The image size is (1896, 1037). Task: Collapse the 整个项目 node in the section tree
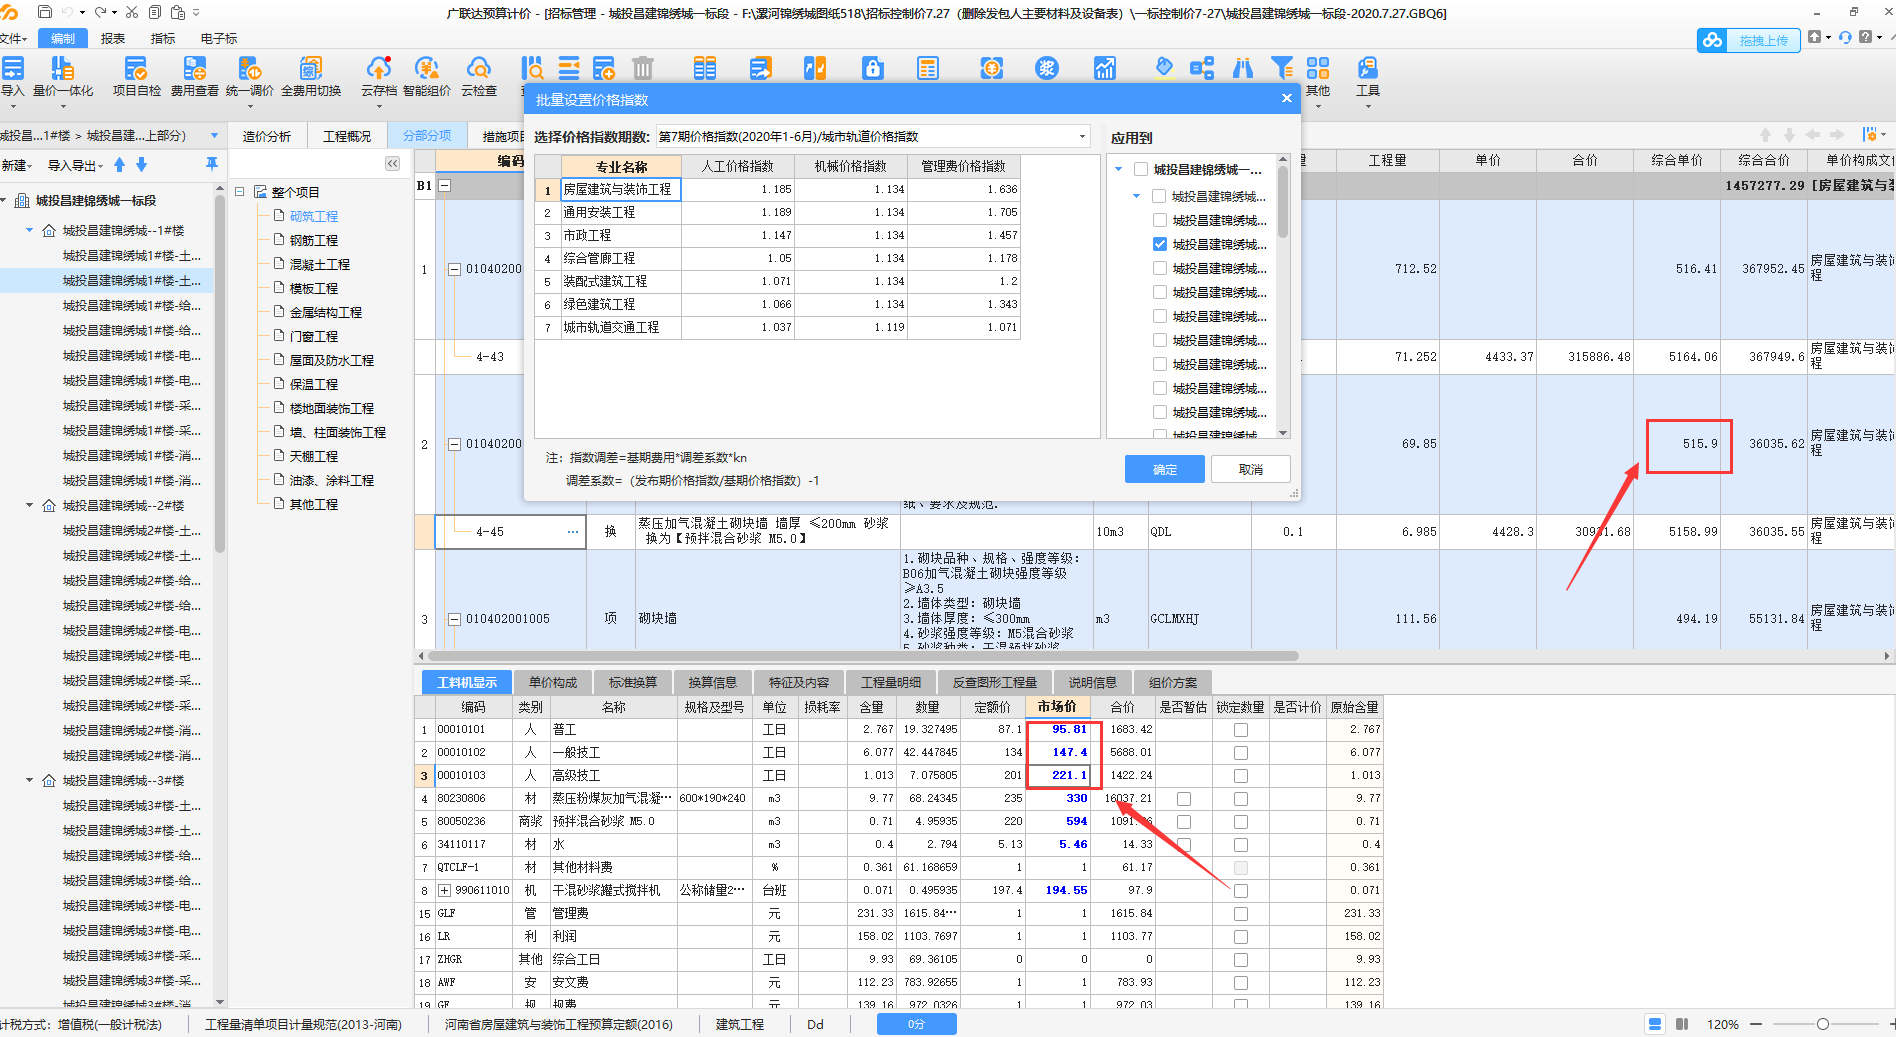pos(240,191)
